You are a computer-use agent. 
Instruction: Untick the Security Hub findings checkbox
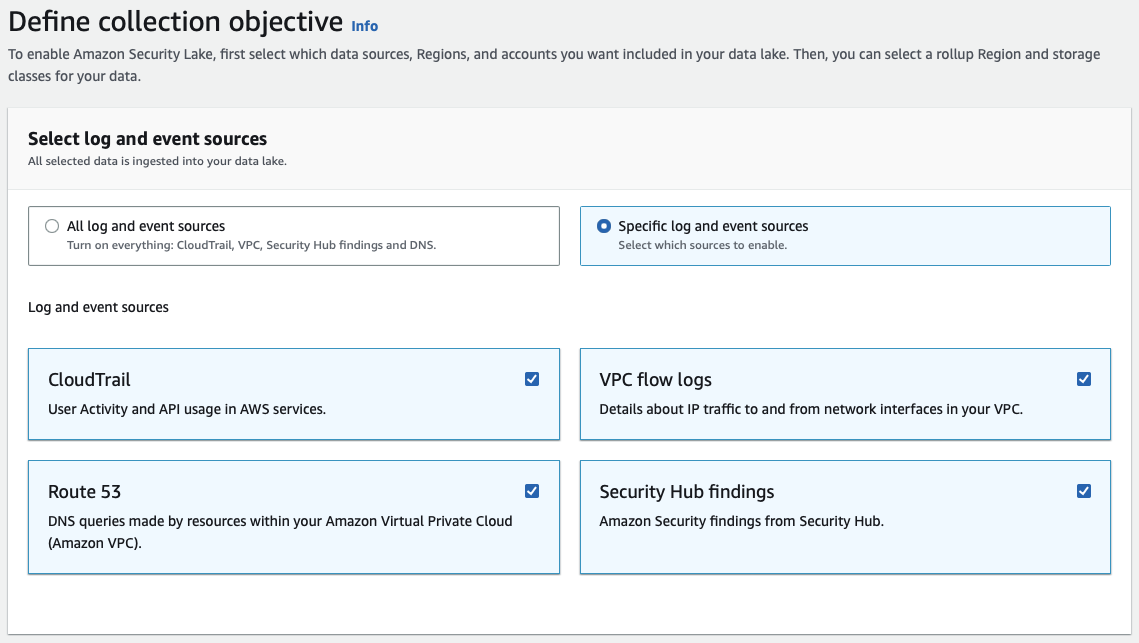1083,491
